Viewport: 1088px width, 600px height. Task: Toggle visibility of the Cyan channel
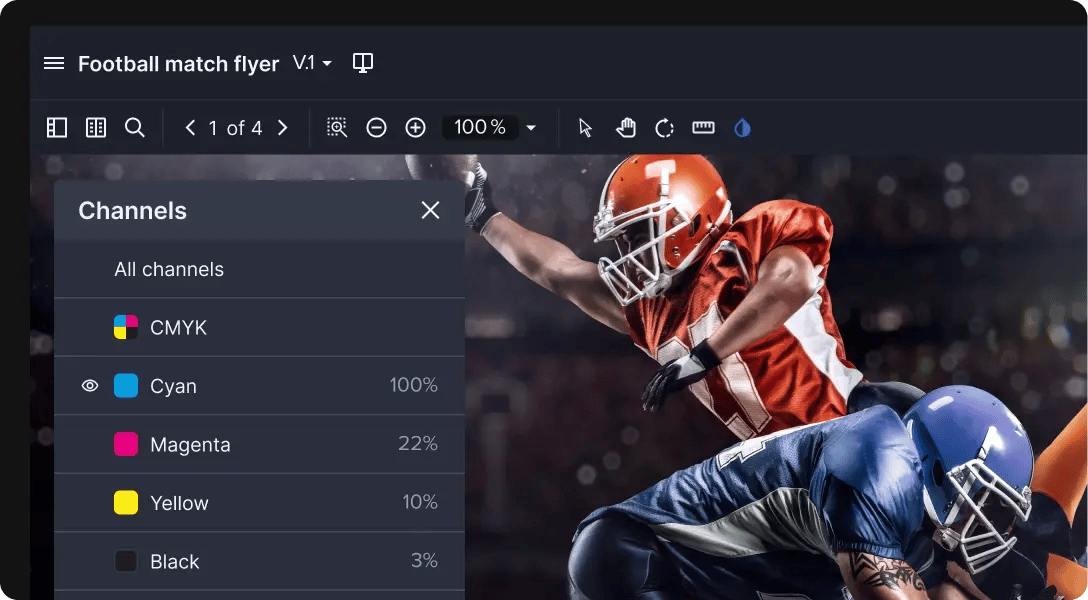(89, 385)
